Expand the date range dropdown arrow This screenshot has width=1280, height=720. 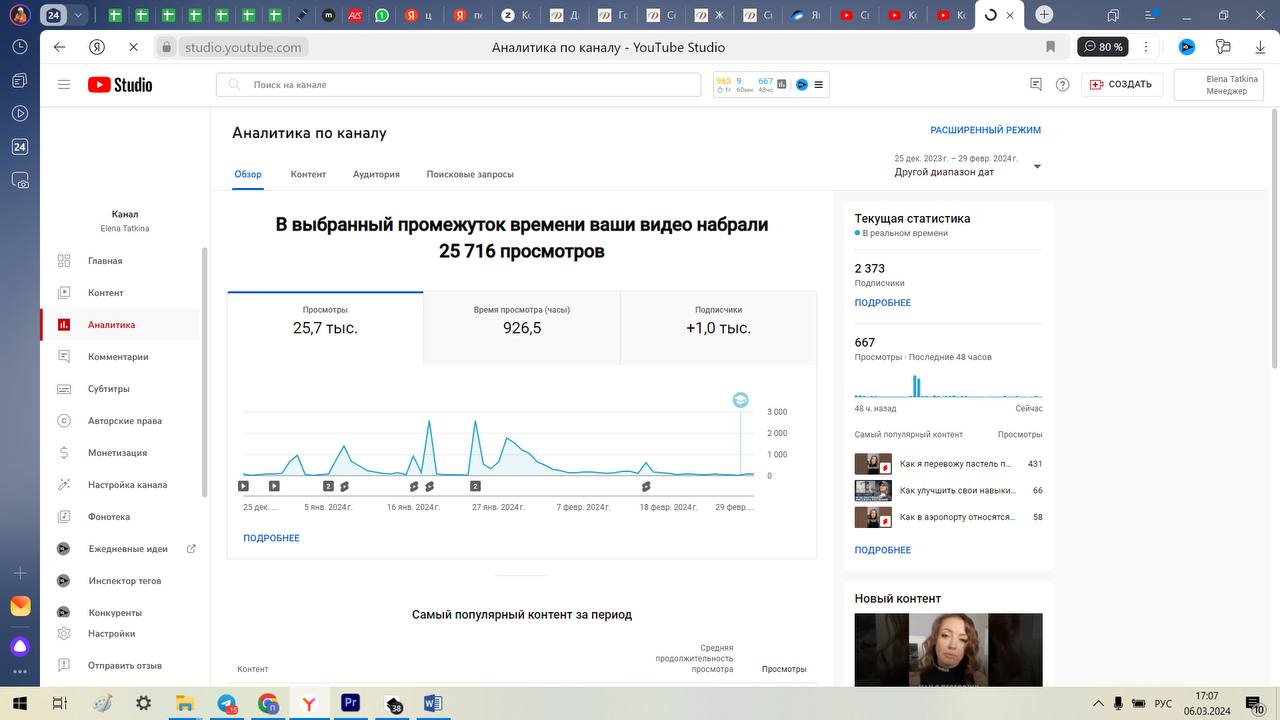tap(1037, 166)
